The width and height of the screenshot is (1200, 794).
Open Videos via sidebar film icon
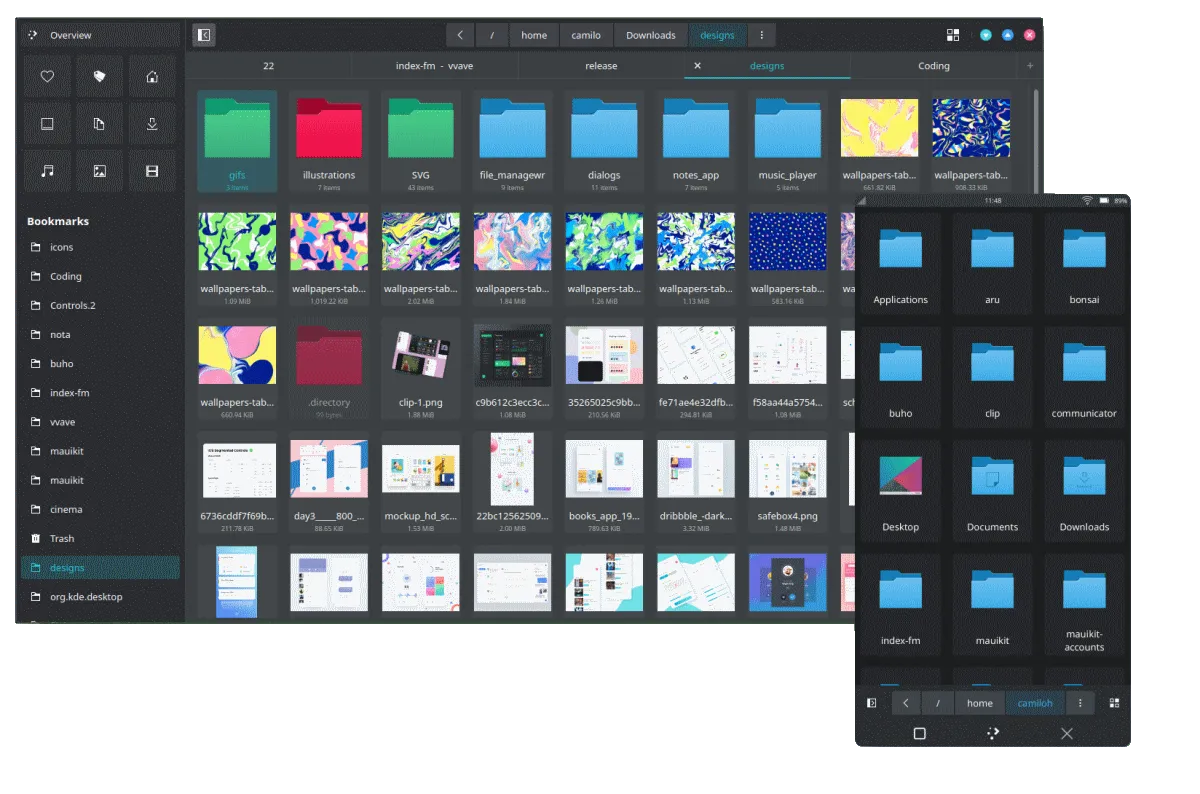coord(152,171)
